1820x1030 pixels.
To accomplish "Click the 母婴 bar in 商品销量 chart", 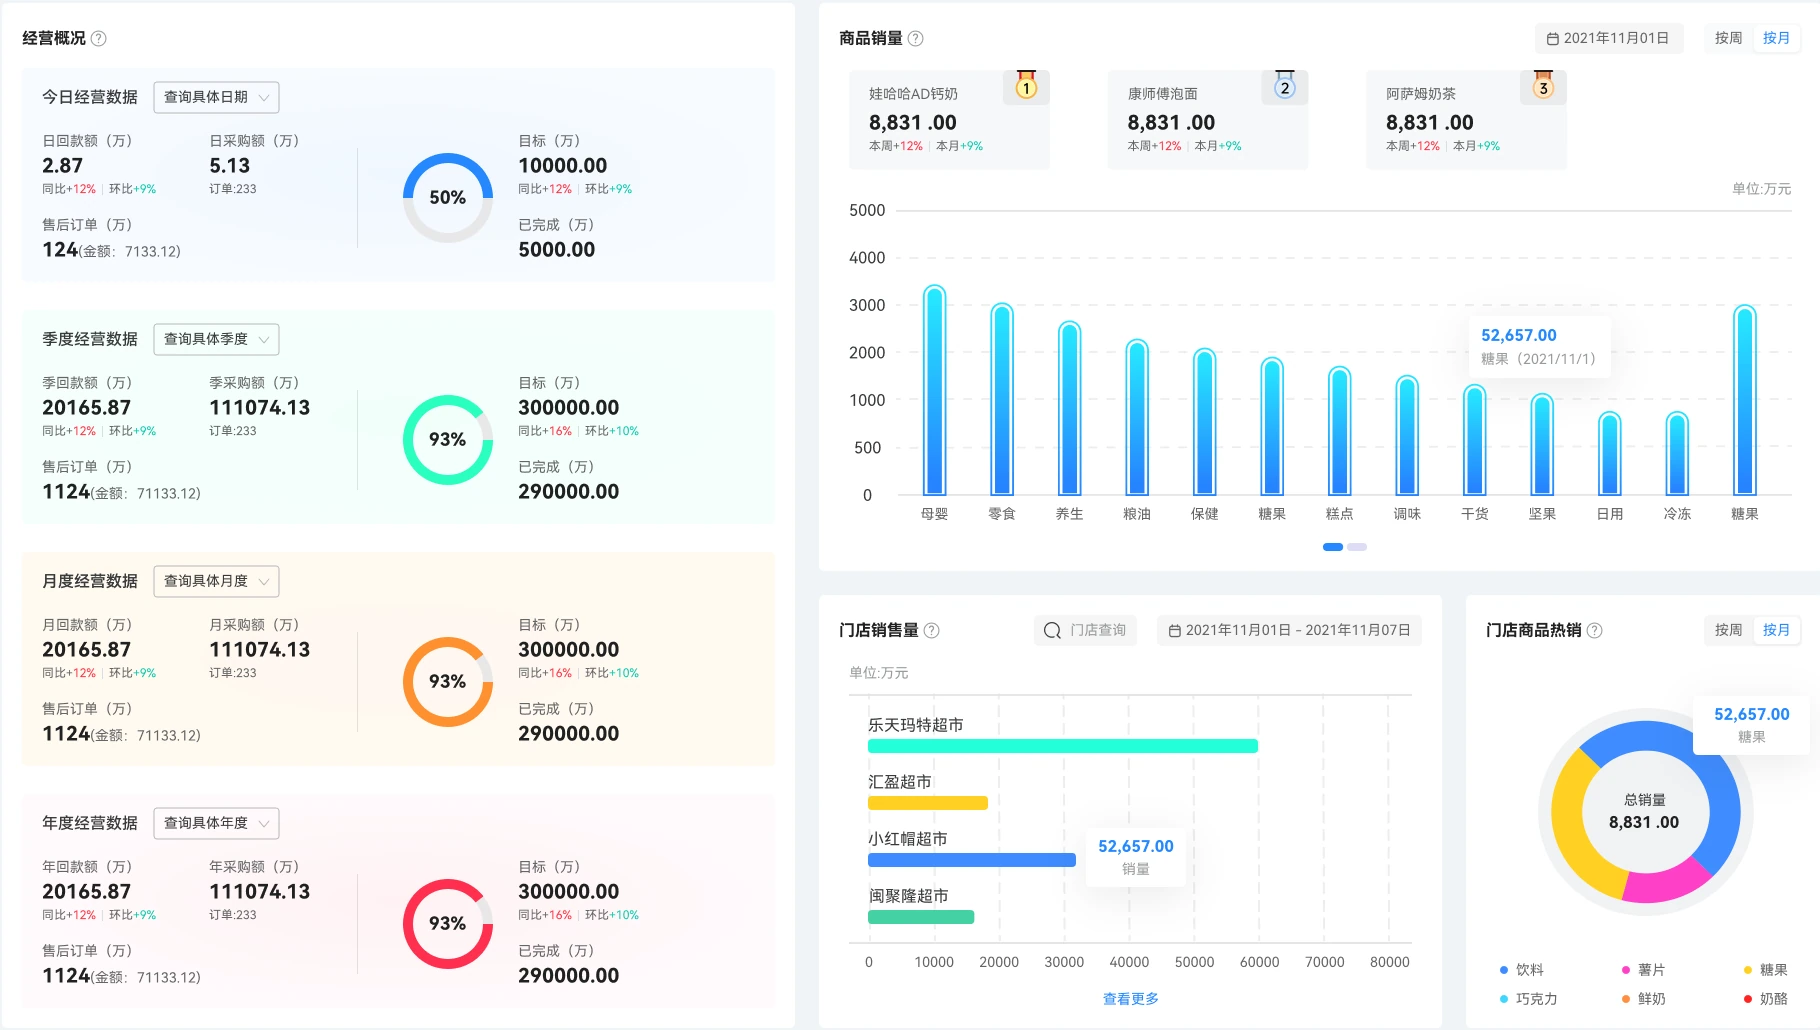I will click(x=934, y=390).
